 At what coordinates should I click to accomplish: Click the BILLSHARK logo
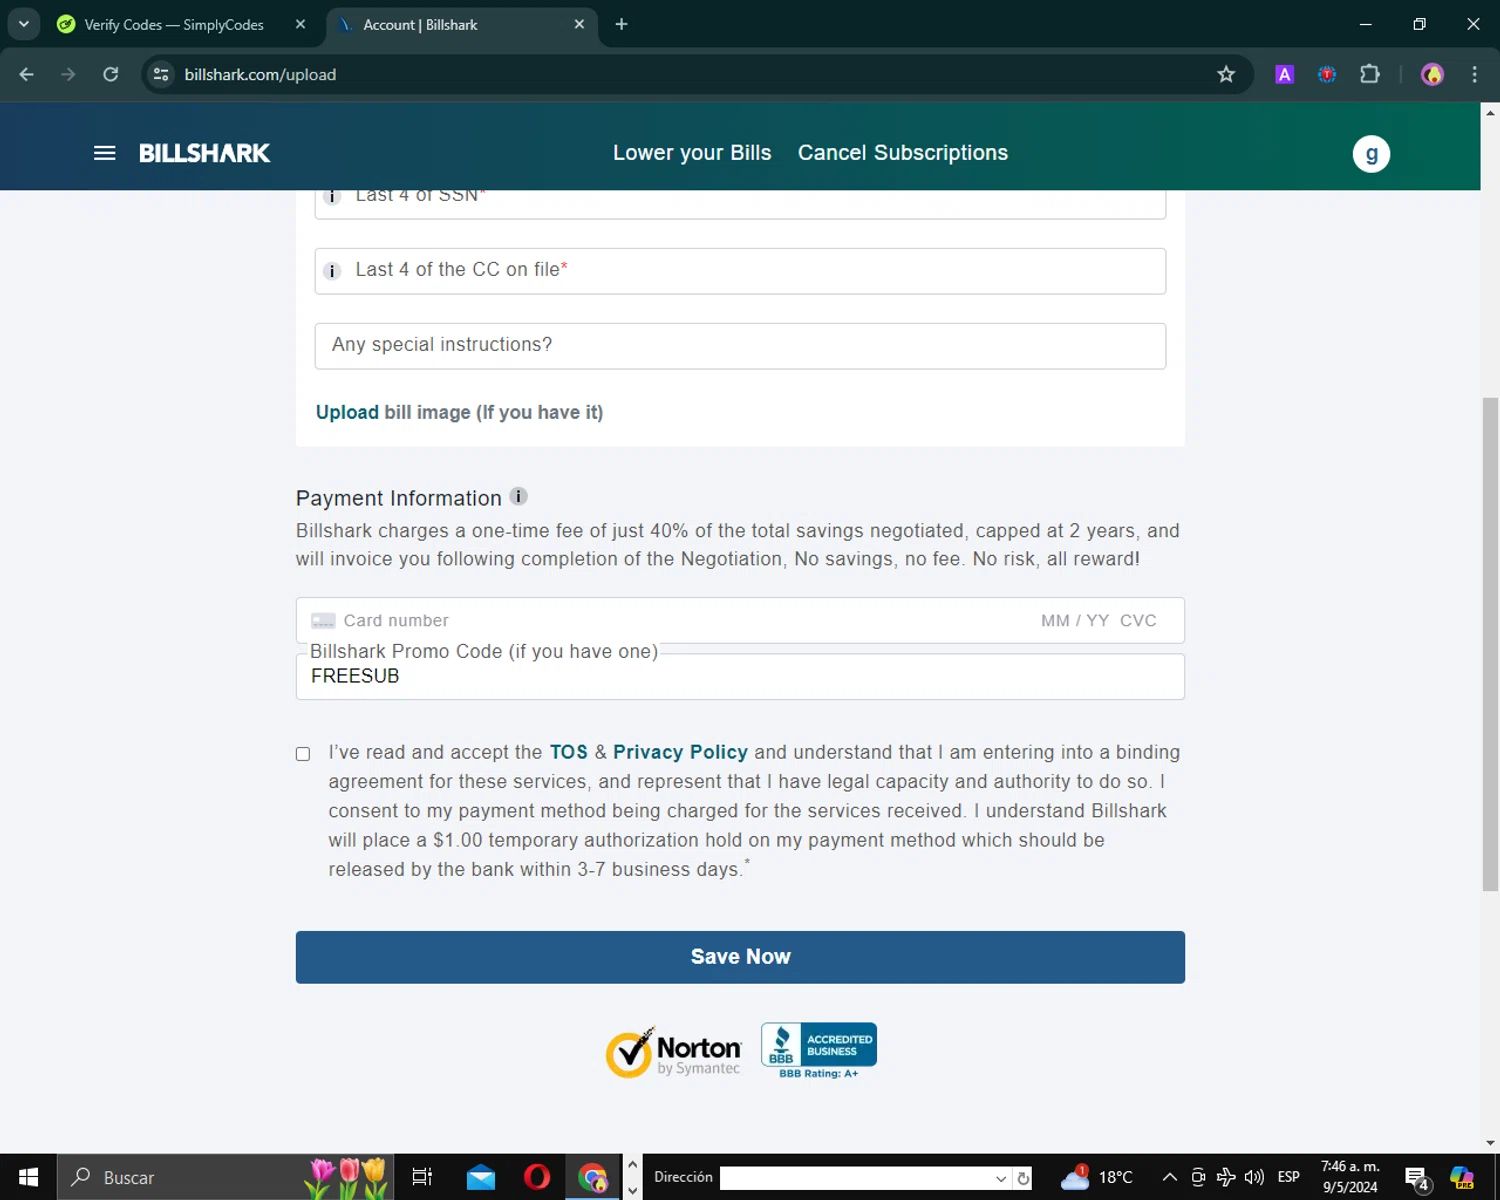click(204, 153)
